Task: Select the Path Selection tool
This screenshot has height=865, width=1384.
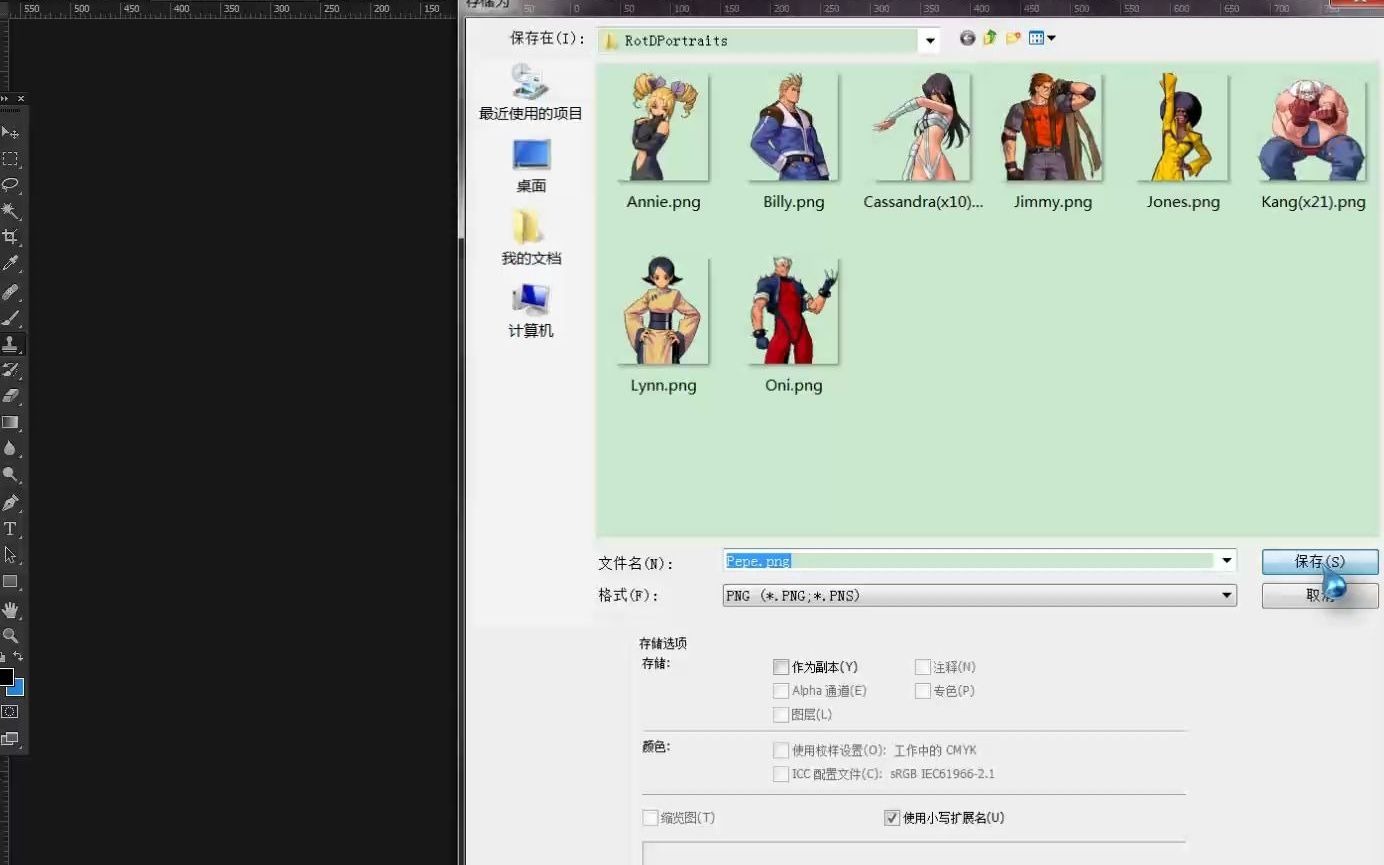Action: pyautogui.click(x=11, y=555)
